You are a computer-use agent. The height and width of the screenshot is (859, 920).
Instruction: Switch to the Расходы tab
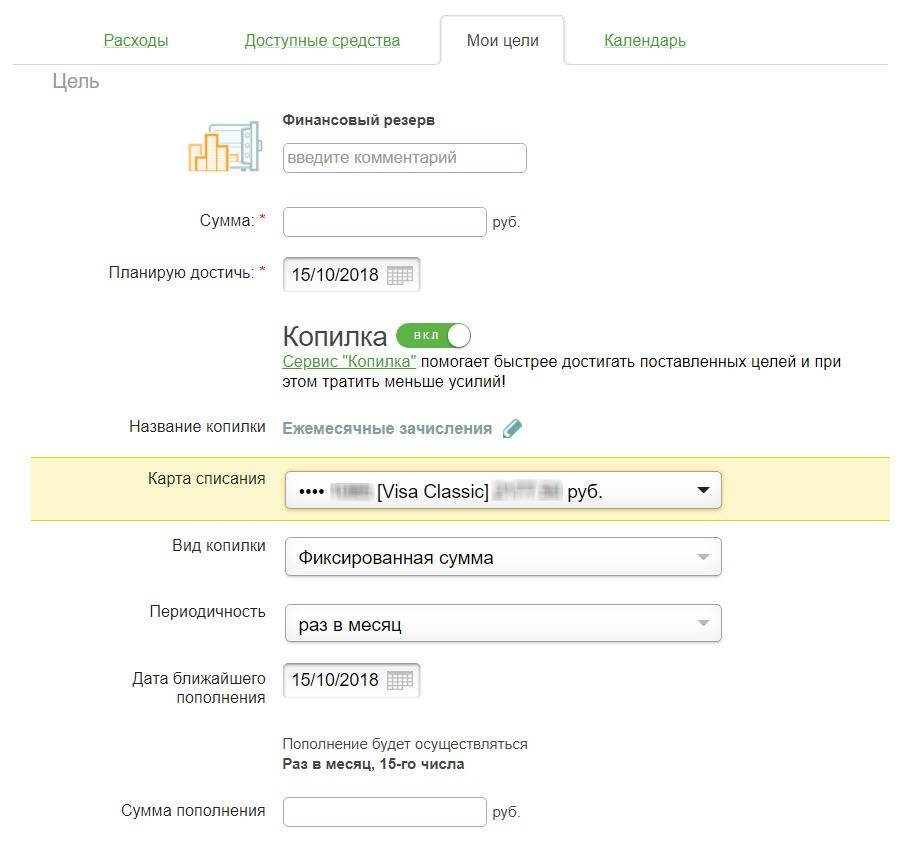coord(136,41)
